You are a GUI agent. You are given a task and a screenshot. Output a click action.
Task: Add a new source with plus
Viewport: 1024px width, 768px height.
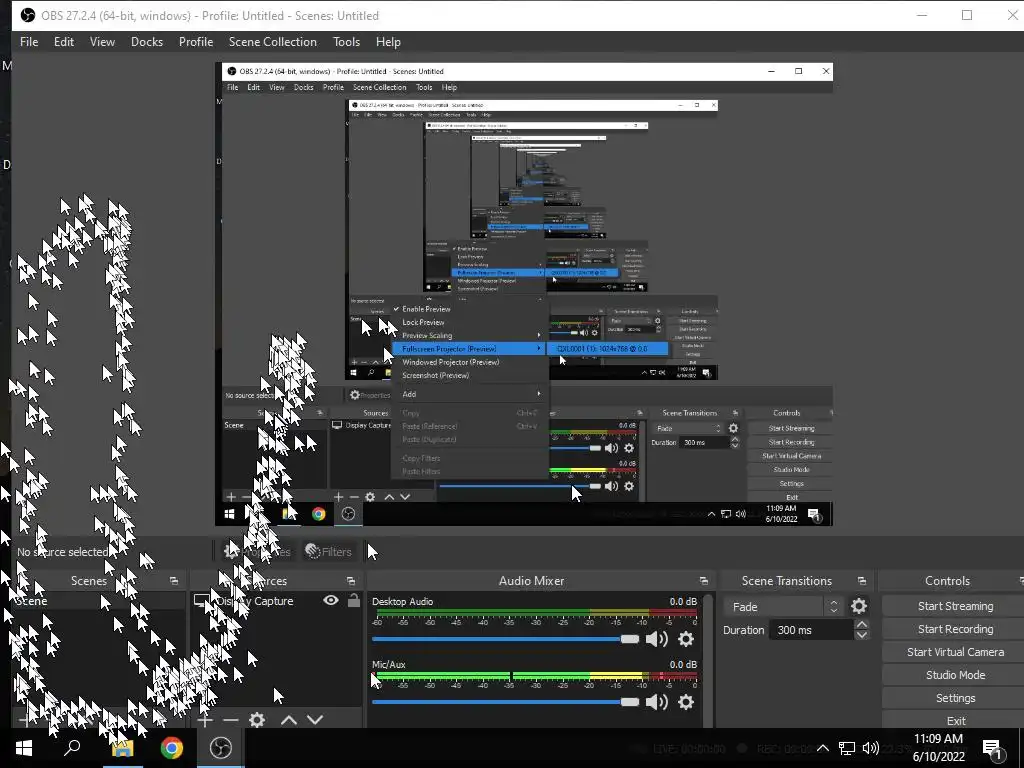point(205,720)
